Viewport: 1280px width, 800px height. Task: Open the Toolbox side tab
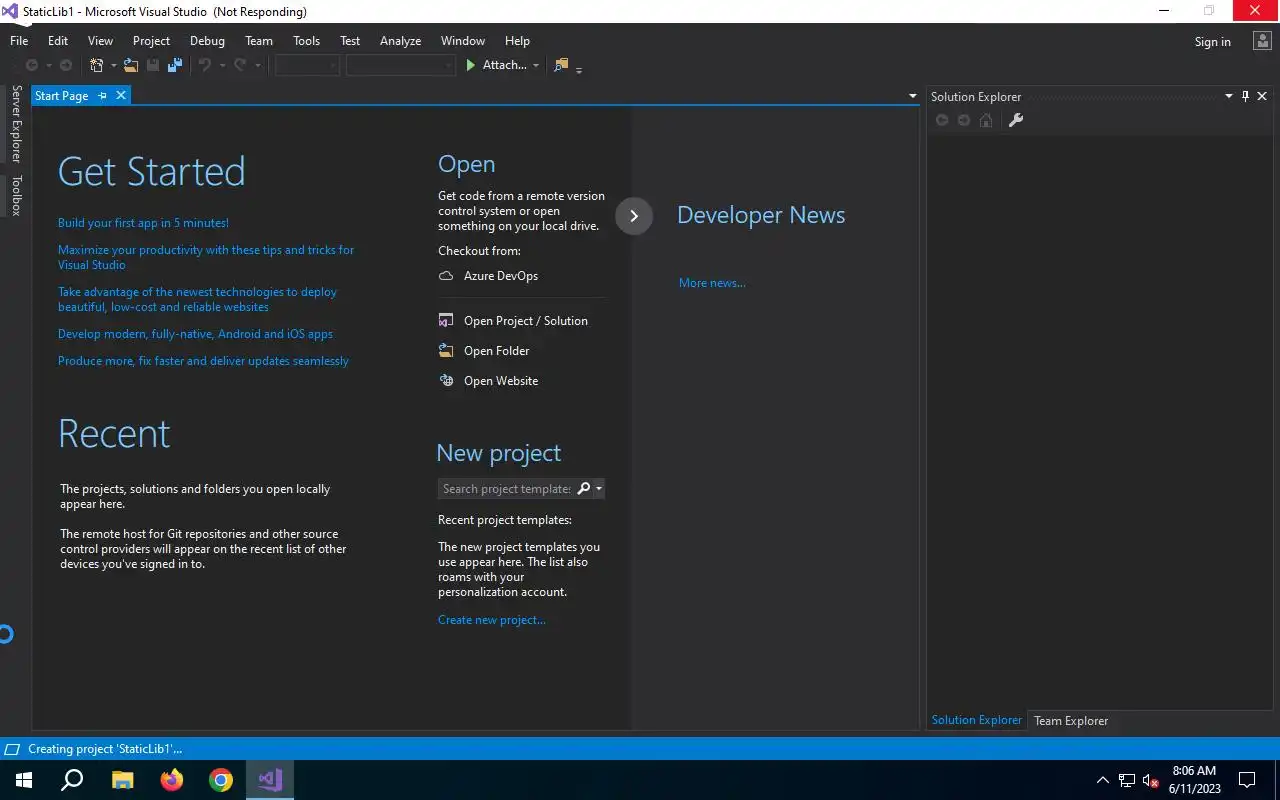[16, 196]
